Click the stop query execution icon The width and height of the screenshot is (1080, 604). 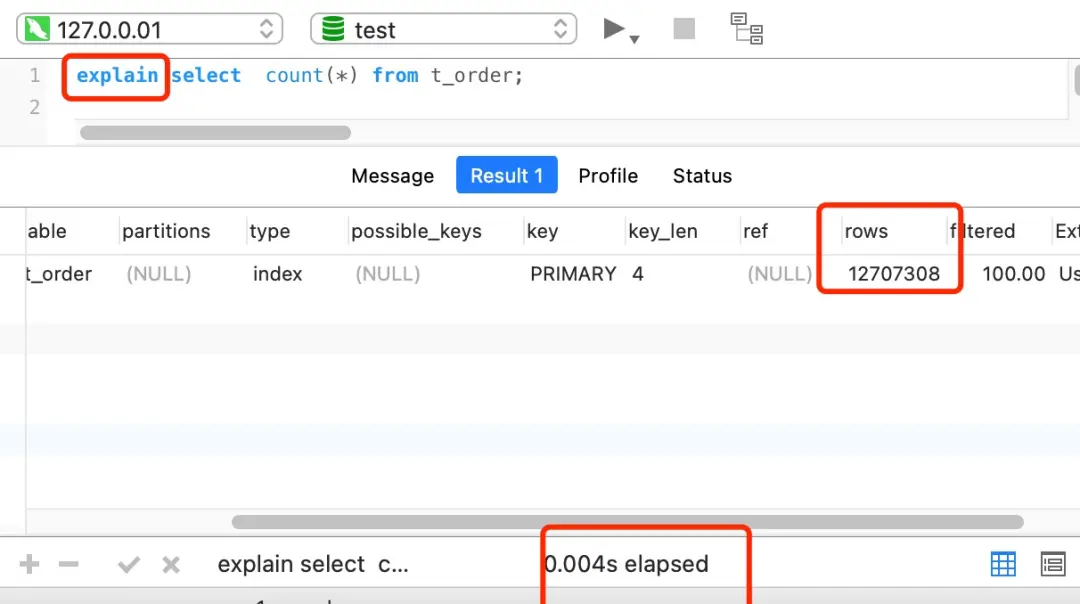[x=683, y=28]
